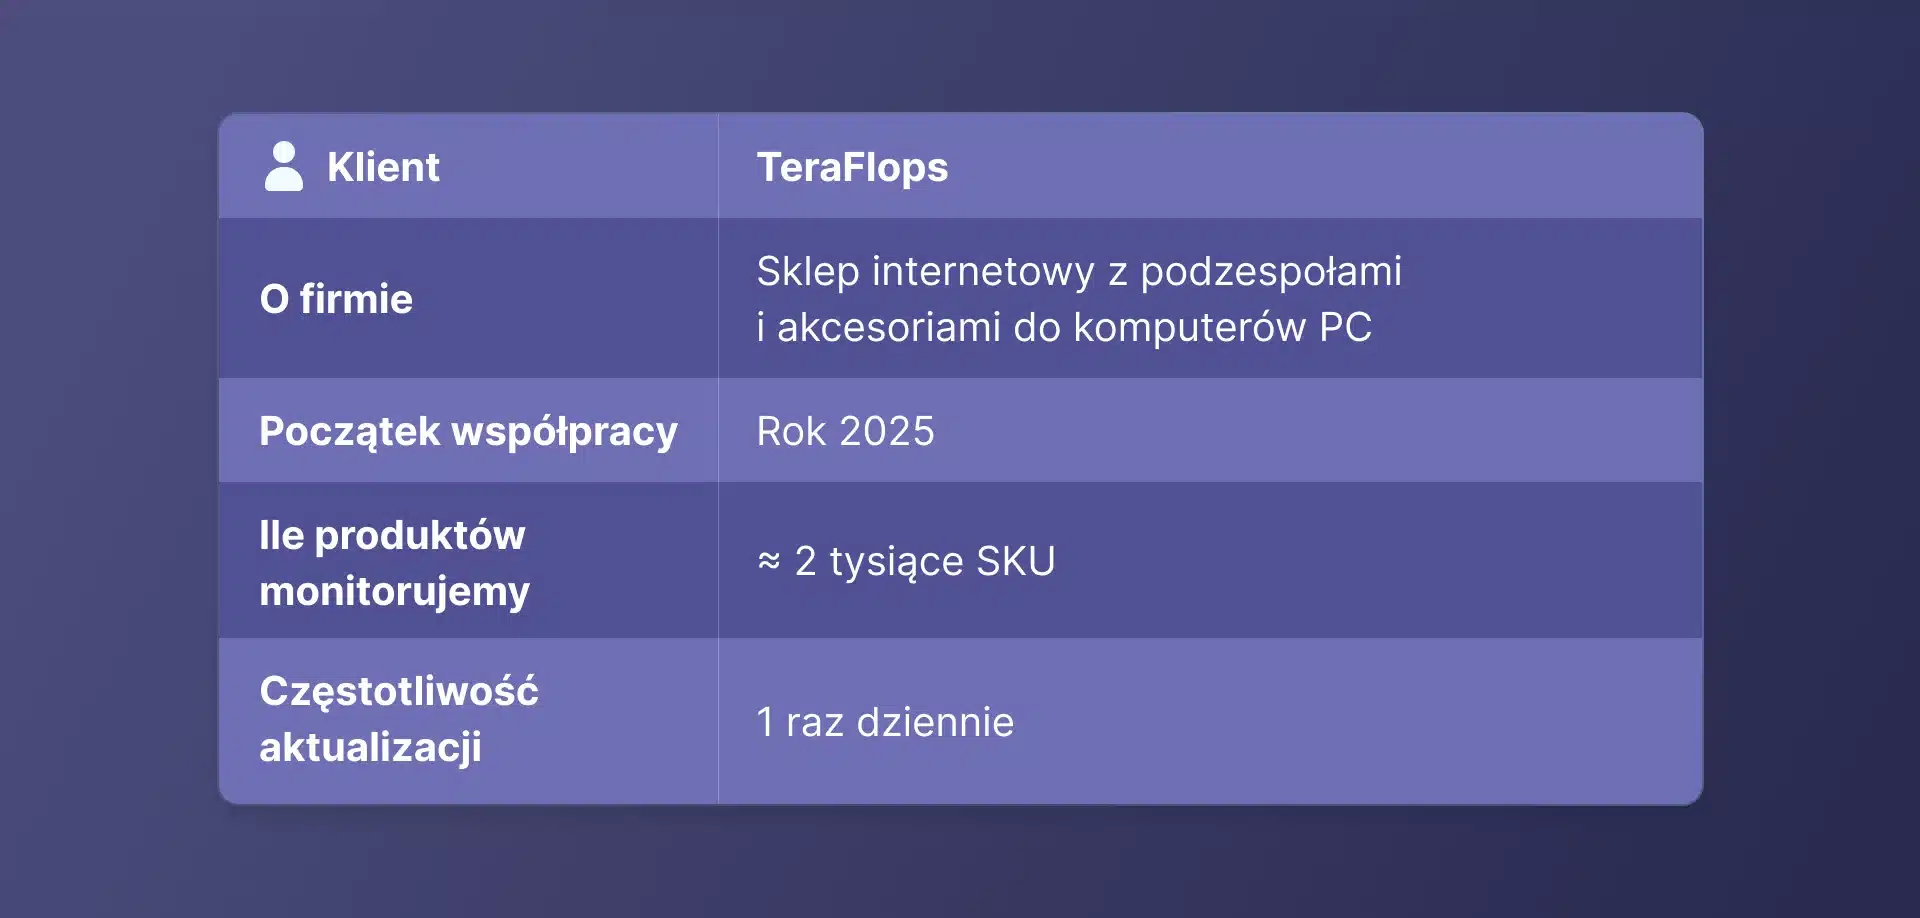This screenshot has width=1920, height=918.
Task: Click the Klient header label
Action: pos(383,167)
